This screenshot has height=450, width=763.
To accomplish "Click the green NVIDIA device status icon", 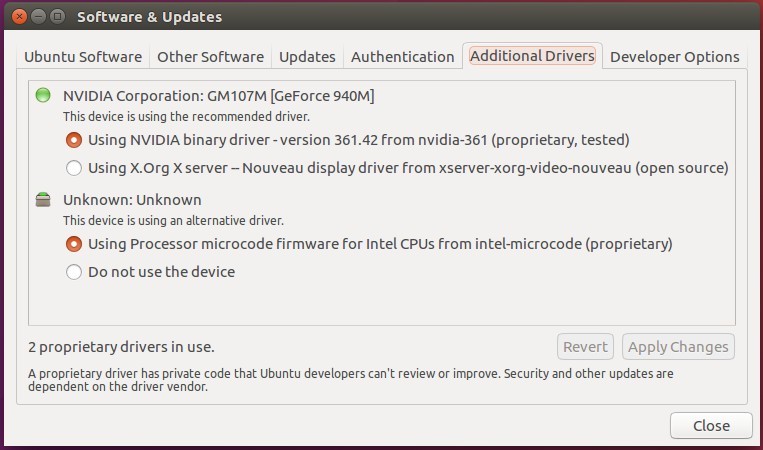I will (43, 95).
